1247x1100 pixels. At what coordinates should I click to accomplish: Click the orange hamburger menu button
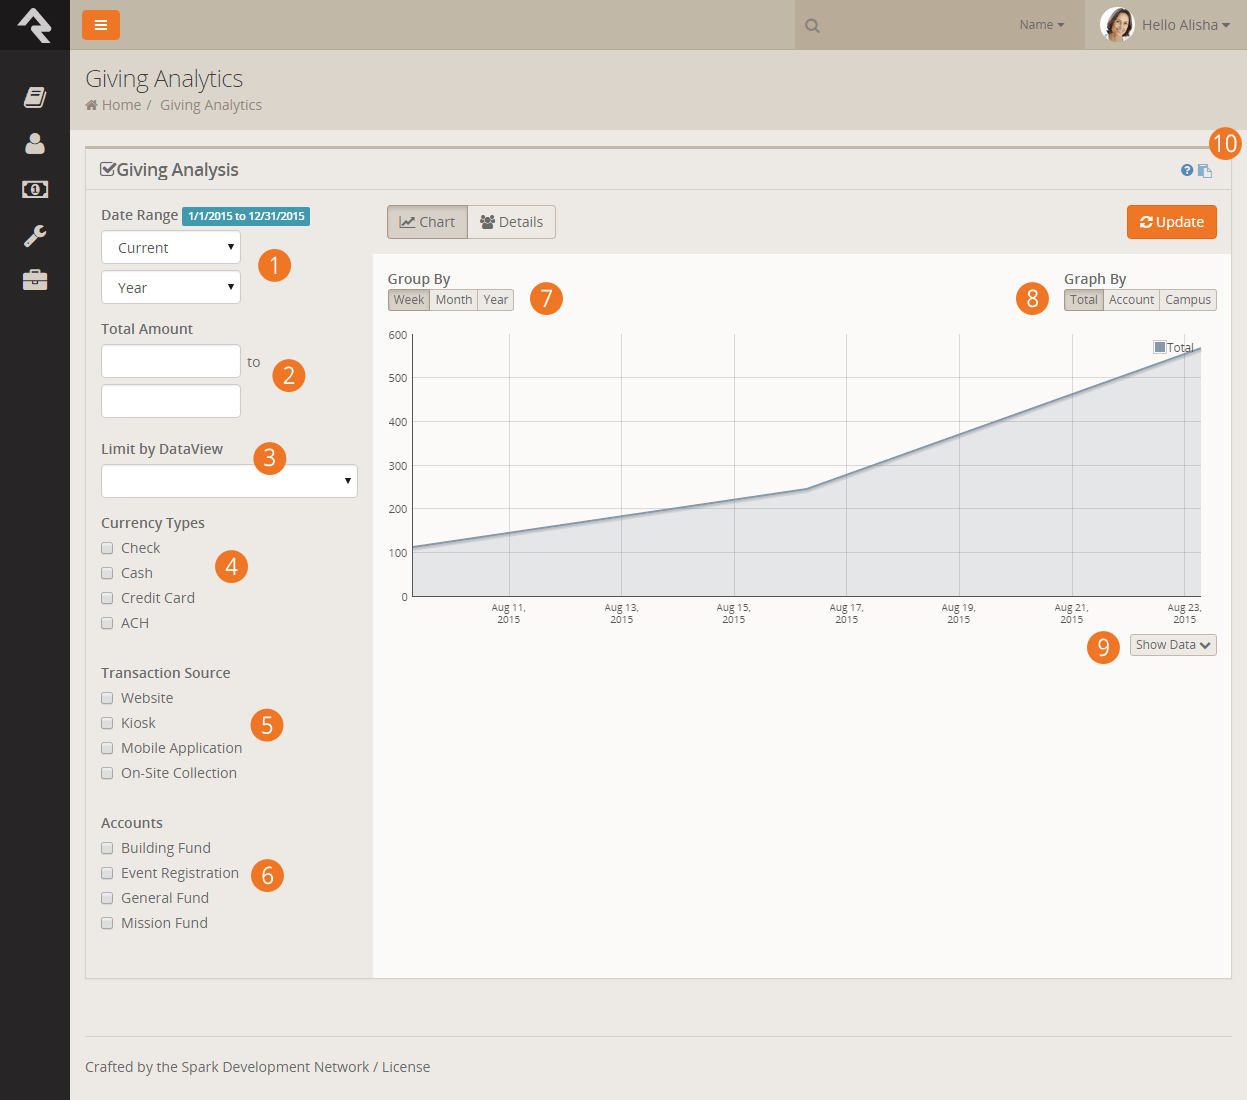point(100,25)
